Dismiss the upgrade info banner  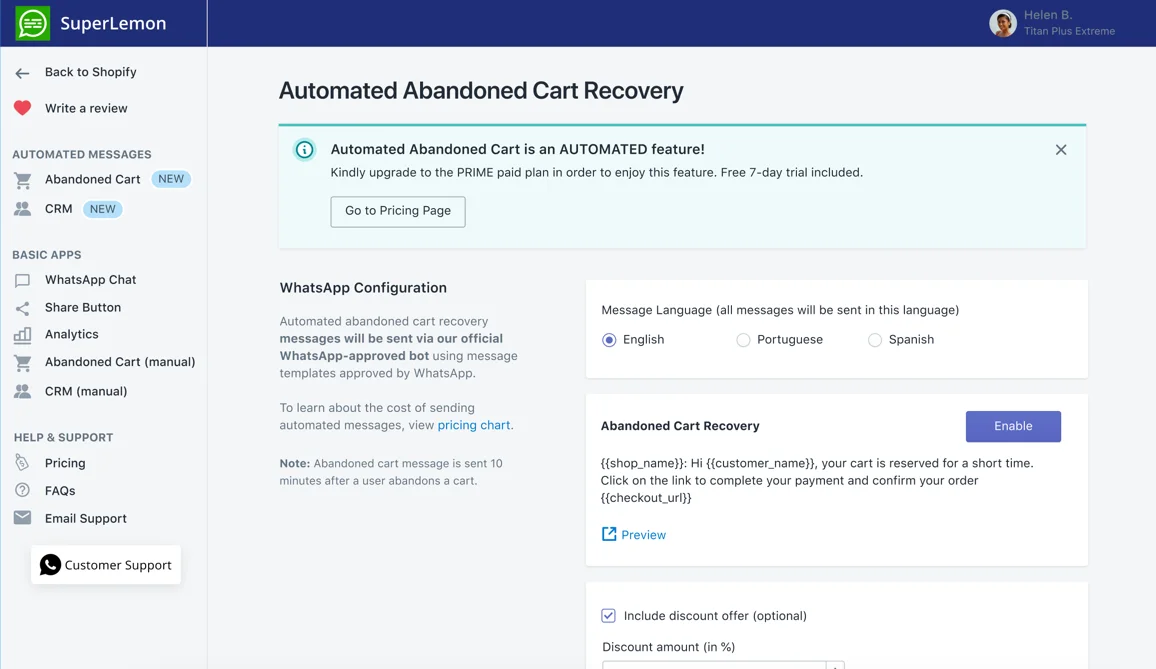1061,150
